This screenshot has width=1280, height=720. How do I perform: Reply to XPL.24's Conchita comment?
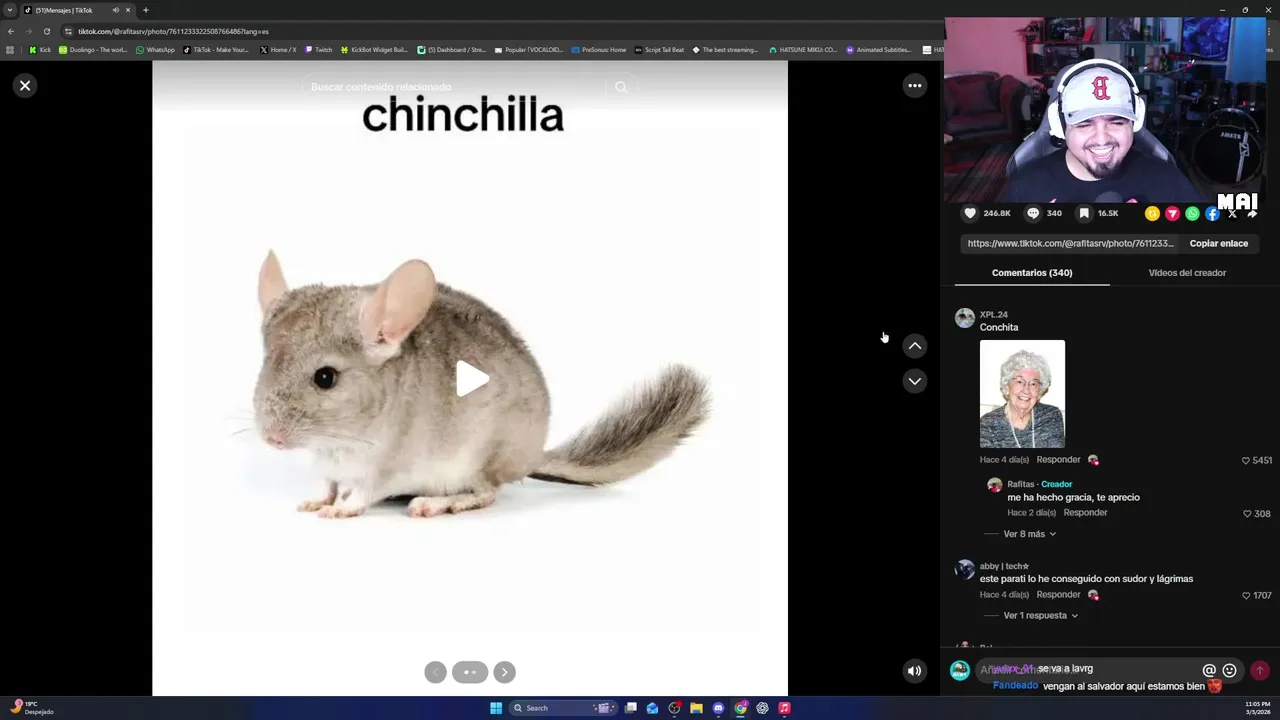[1058, 460]
